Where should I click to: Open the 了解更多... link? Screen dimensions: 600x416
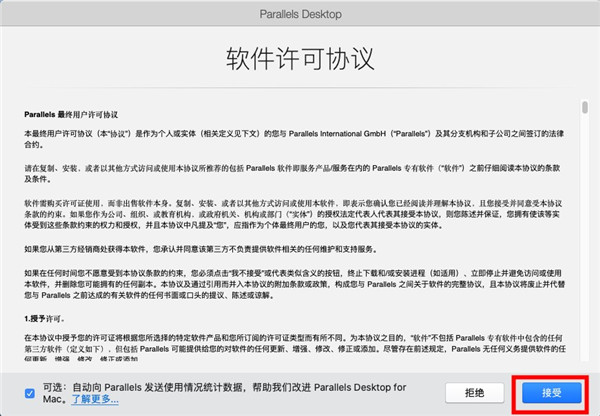(x=95, y=399)
